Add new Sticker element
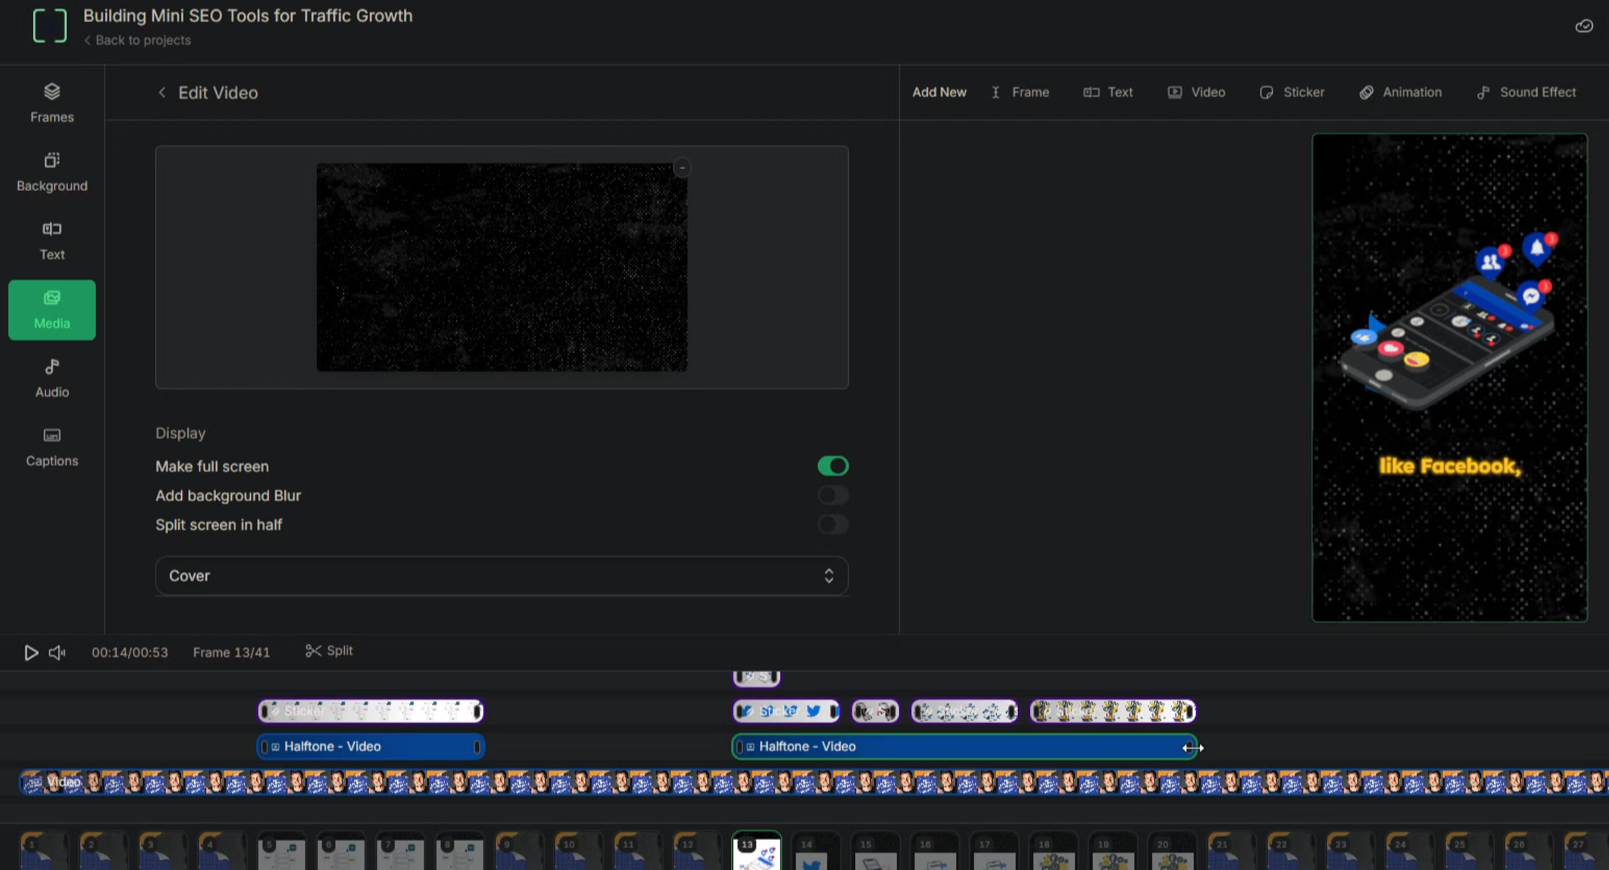This screenshot has height=870, width=1609. (x=1292, y=92)
